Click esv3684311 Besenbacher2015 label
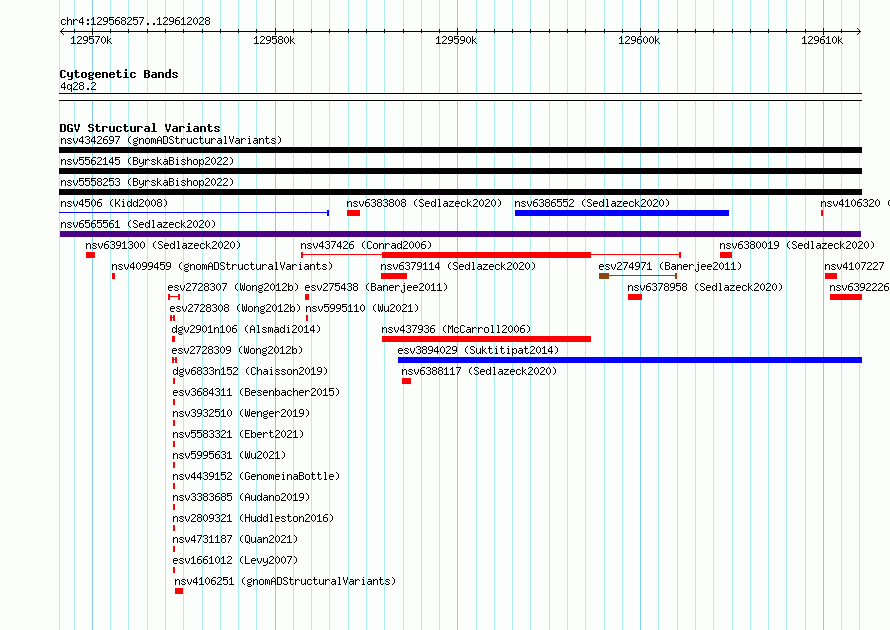This screenshot has height=630, width=890. click(x=256, y=392)
